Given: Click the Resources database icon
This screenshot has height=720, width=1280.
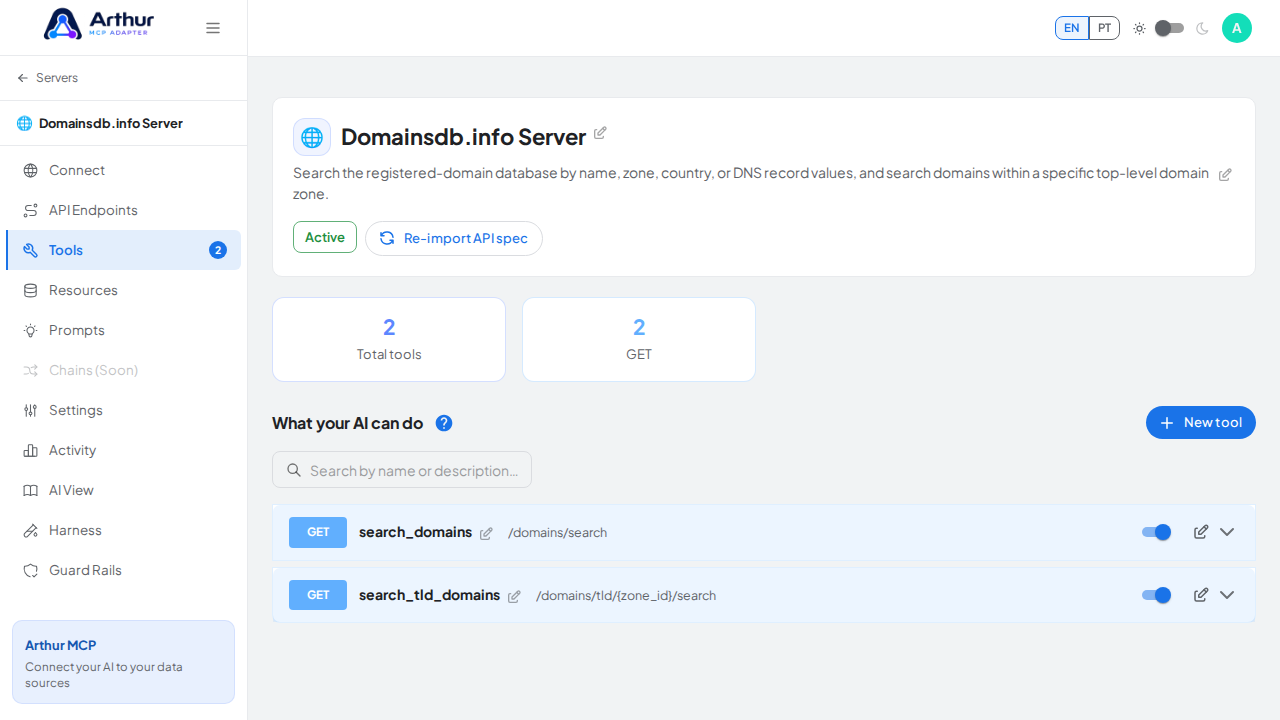Looking at the screenshot, I should (x=31, y=290).
